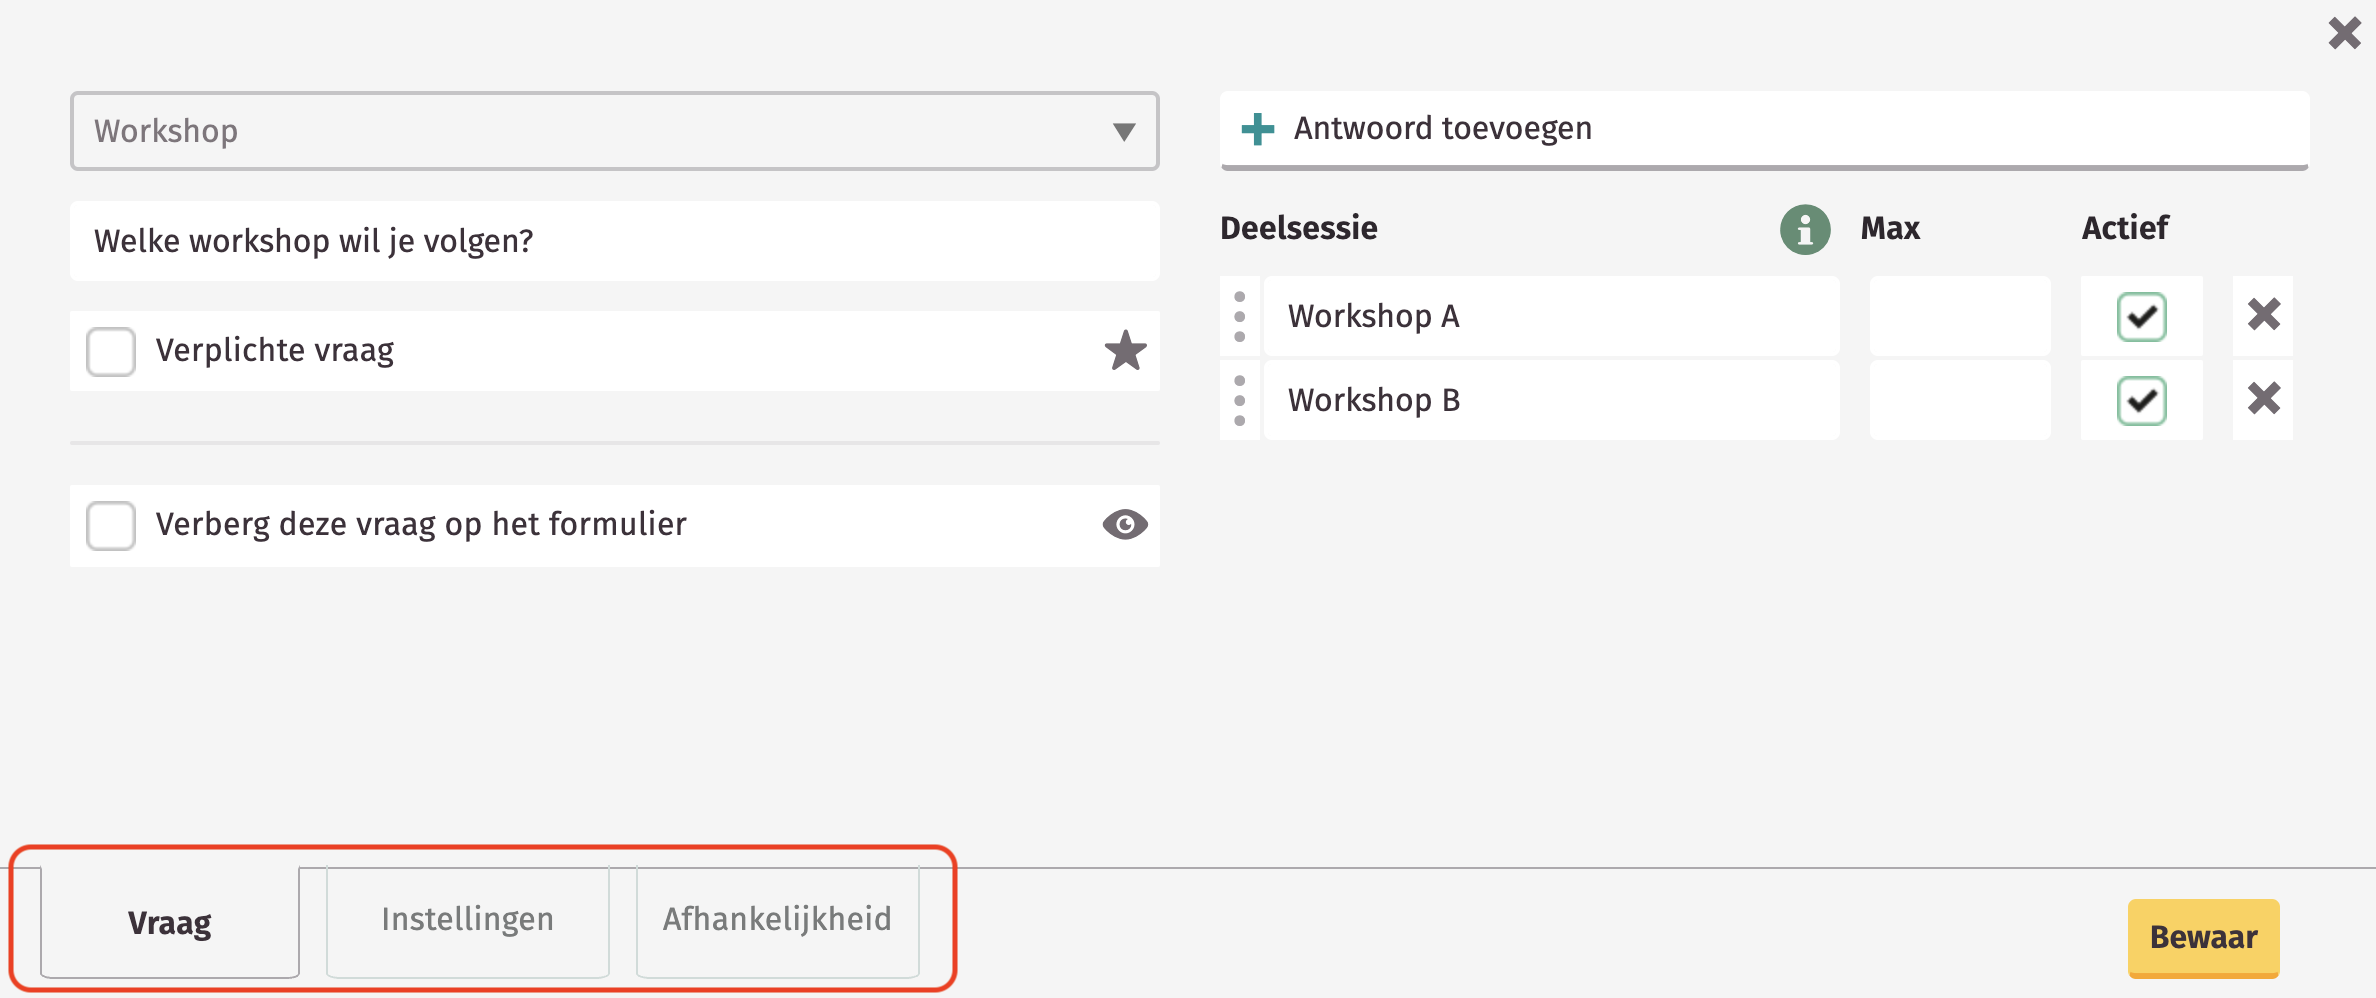Click the drag handle dots of Workshop B
This screenshot has width=2376, height=998.
1240,400
